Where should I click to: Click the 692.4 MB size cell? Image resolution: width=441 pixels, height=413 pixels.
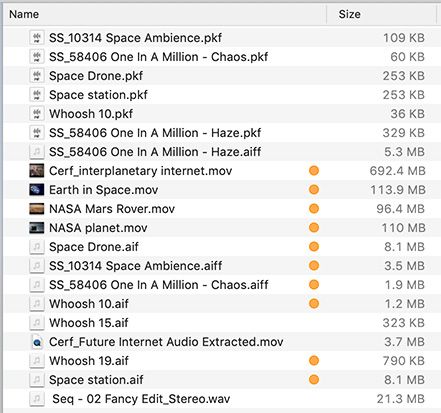coord(397,171)
